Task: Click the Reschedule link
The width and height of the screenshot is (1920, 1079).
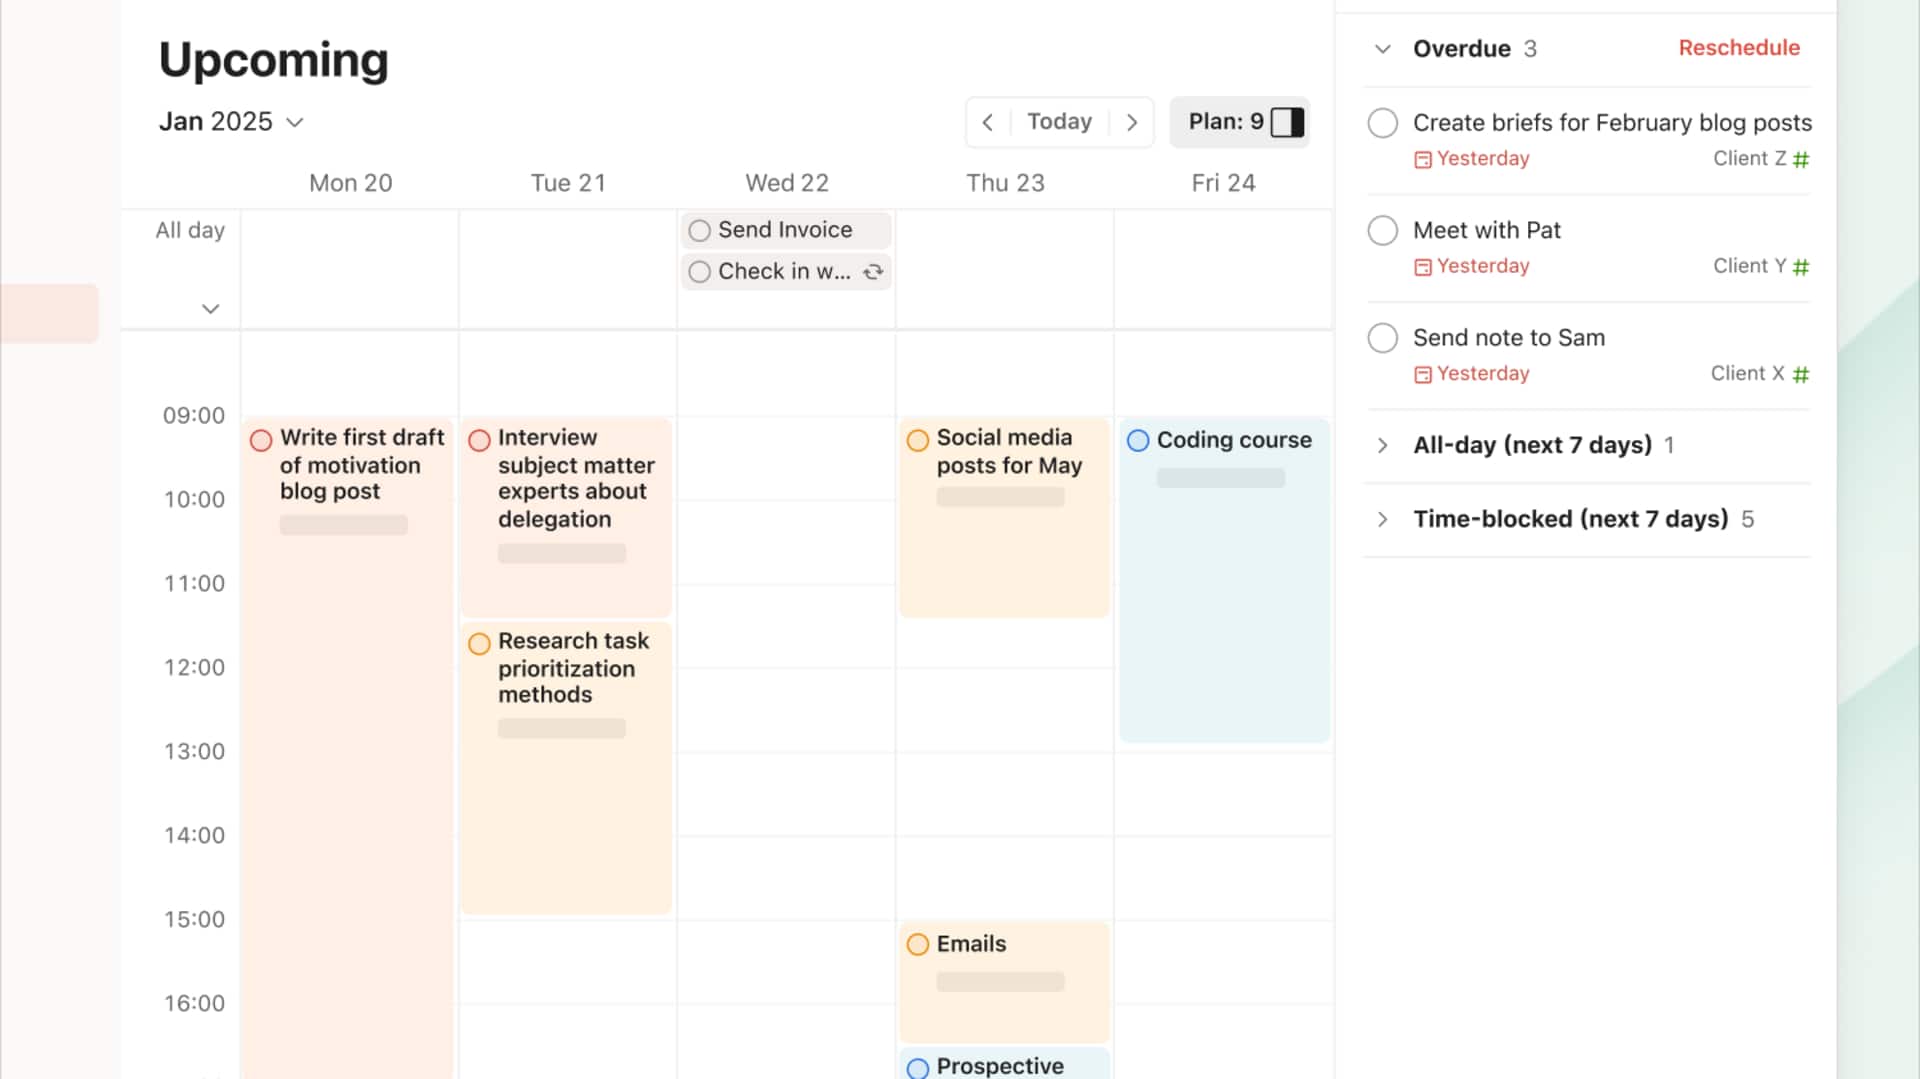Action: (1738, 48)
